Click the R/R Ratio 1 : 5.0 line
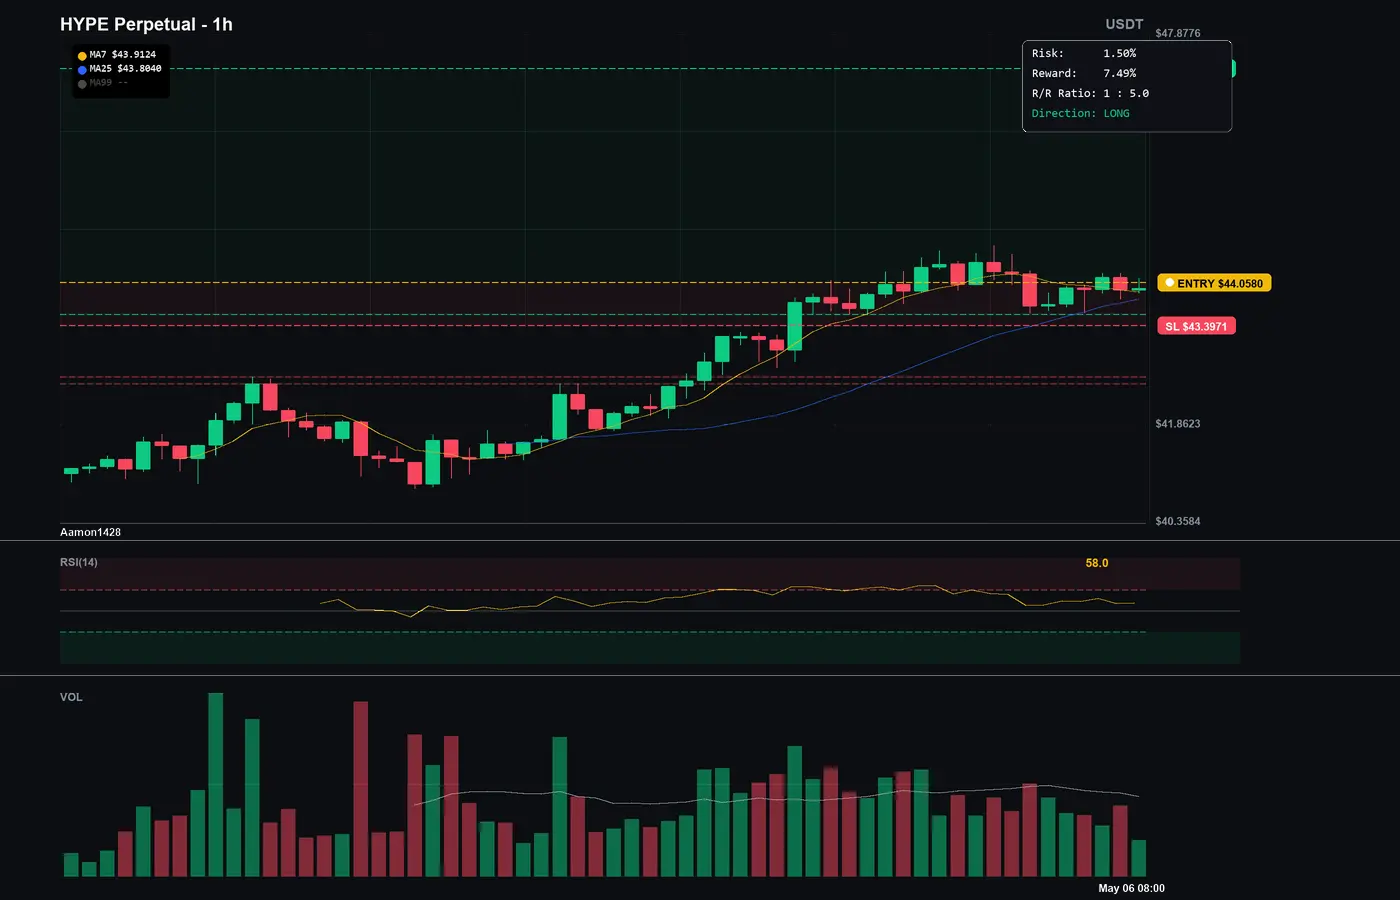This screenshot has width=1400, height=900. (x=1090, y=93)
